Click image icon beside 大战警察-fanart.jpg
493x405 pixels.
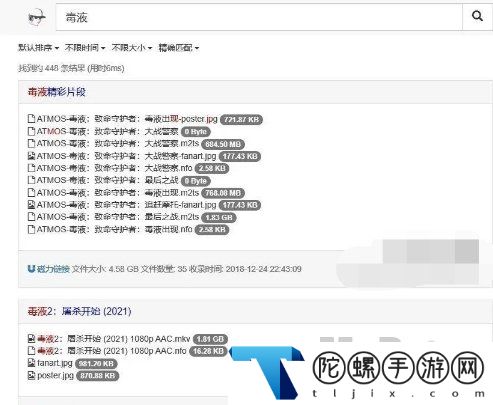pos(31,156)
